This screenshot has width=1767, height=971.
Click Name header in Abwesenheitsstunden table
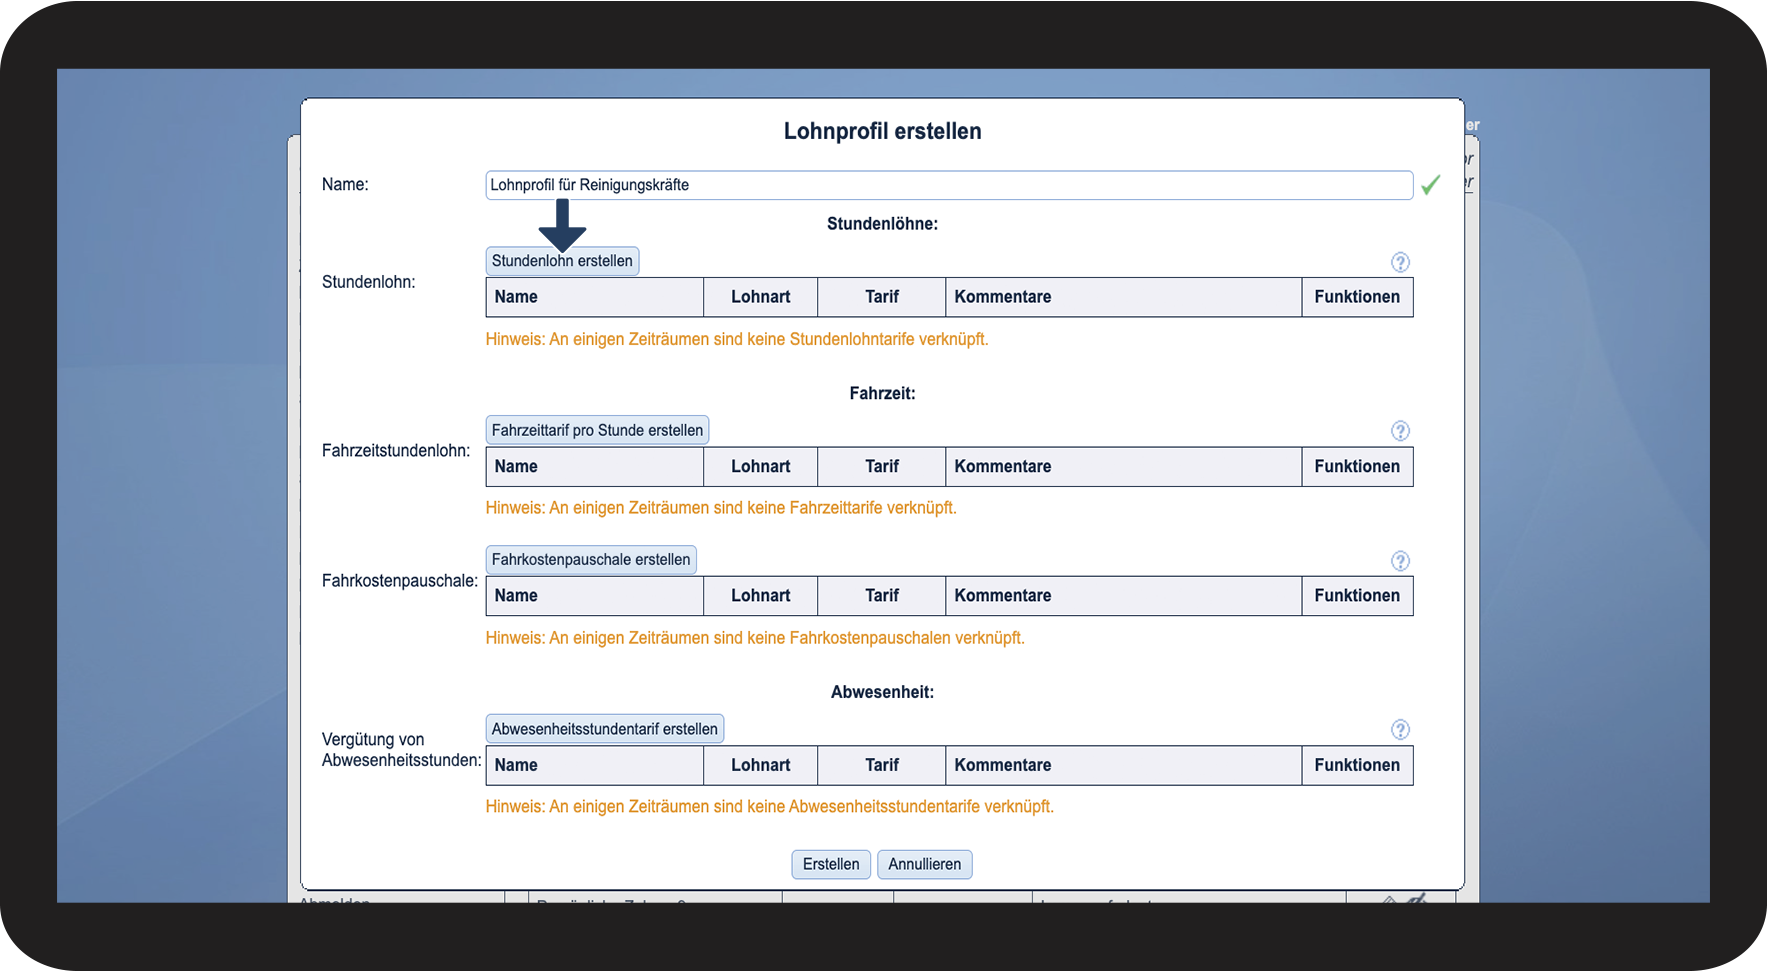coord(595,765)
